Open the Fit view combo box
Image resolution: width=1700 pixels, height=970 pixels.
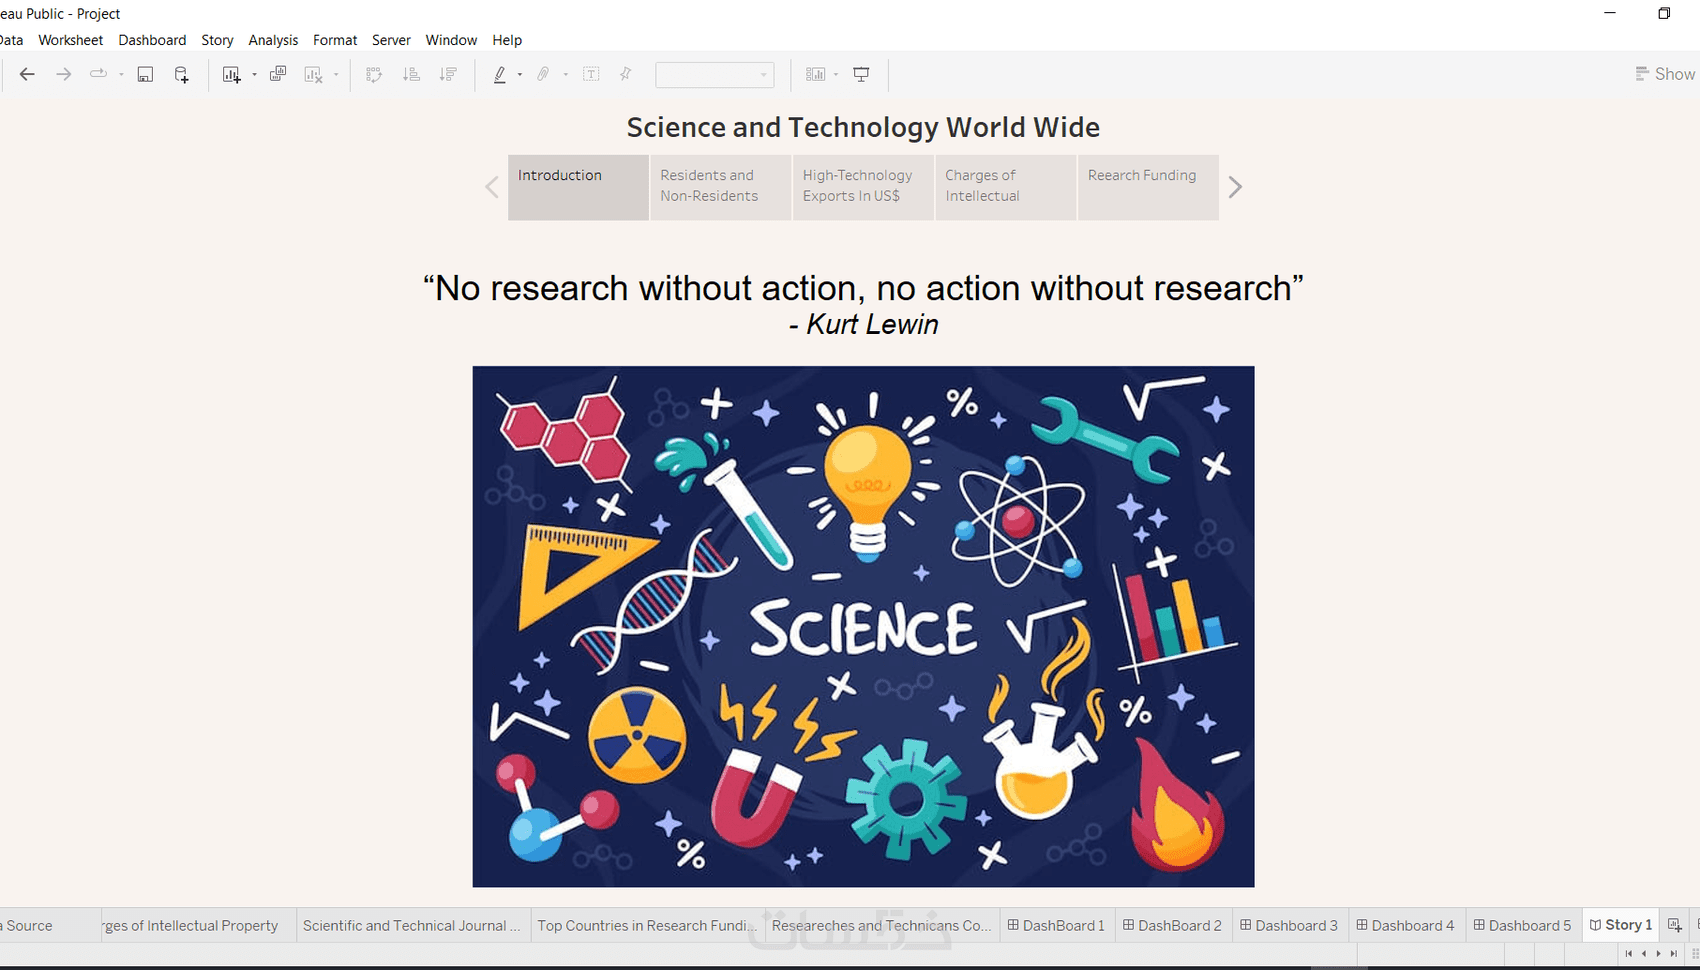[714, 75]
